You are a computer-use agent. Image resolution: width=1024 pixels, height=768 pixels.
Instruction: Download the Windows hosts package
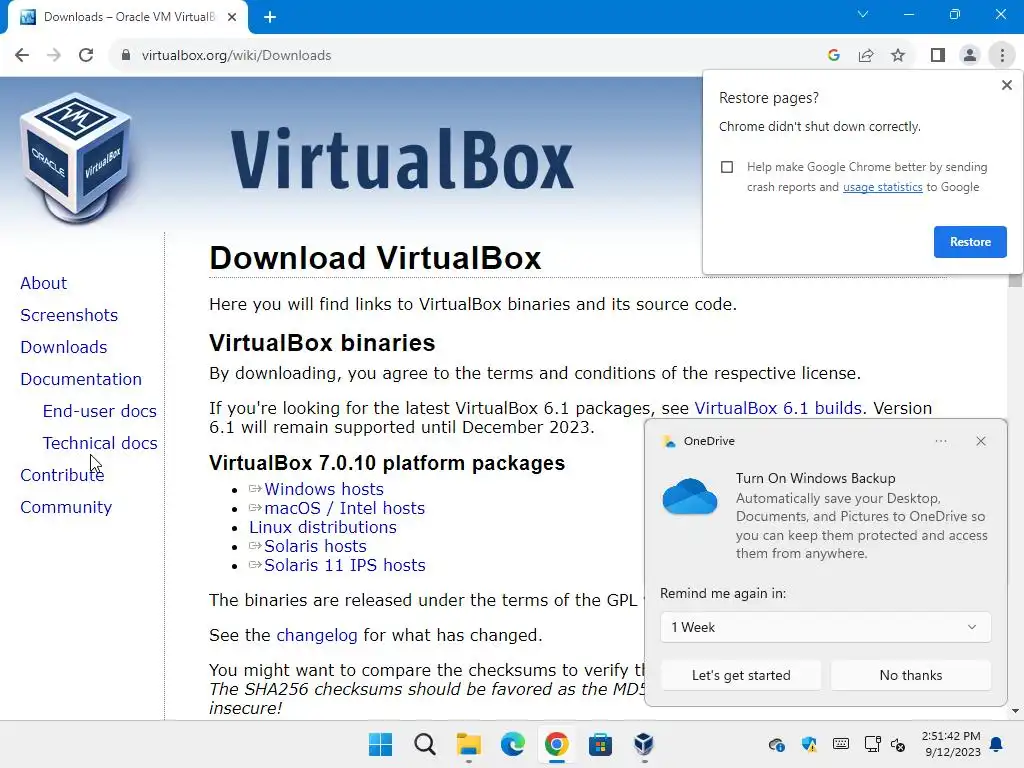pyautogui.click(x=323, y=489)
